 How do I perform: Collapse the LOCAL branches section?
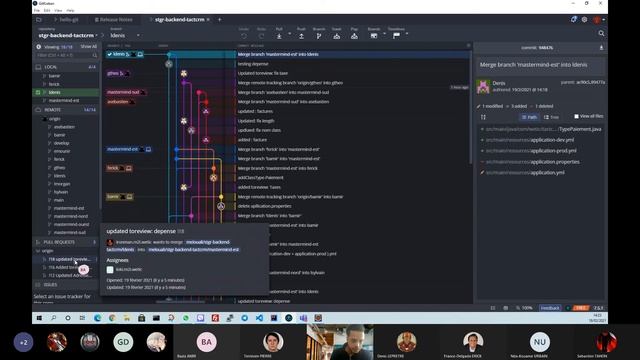click(x=66, y=67)
